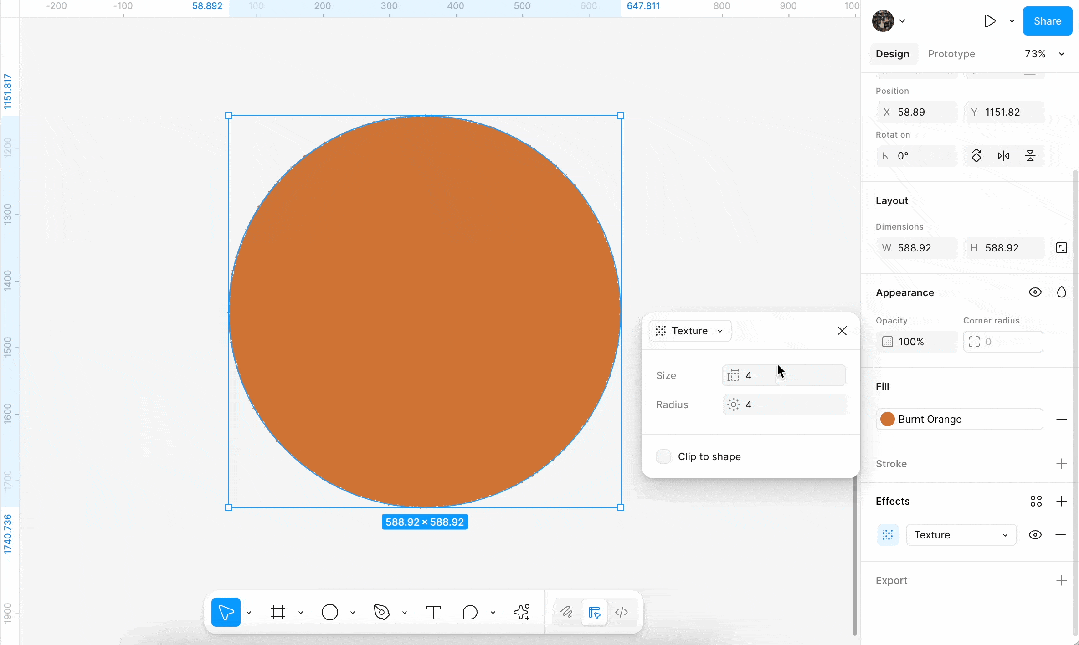The width and height of the screenshot is (1079, 645).
Task: Toggle layer visibility in Appearance
Action: click(x=1035, y=293)
